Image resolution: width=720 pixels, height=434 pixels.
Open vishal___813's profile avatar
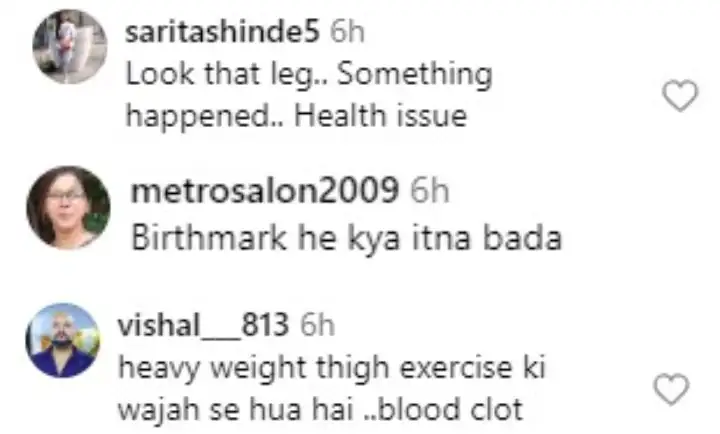(x=63, y=340)
